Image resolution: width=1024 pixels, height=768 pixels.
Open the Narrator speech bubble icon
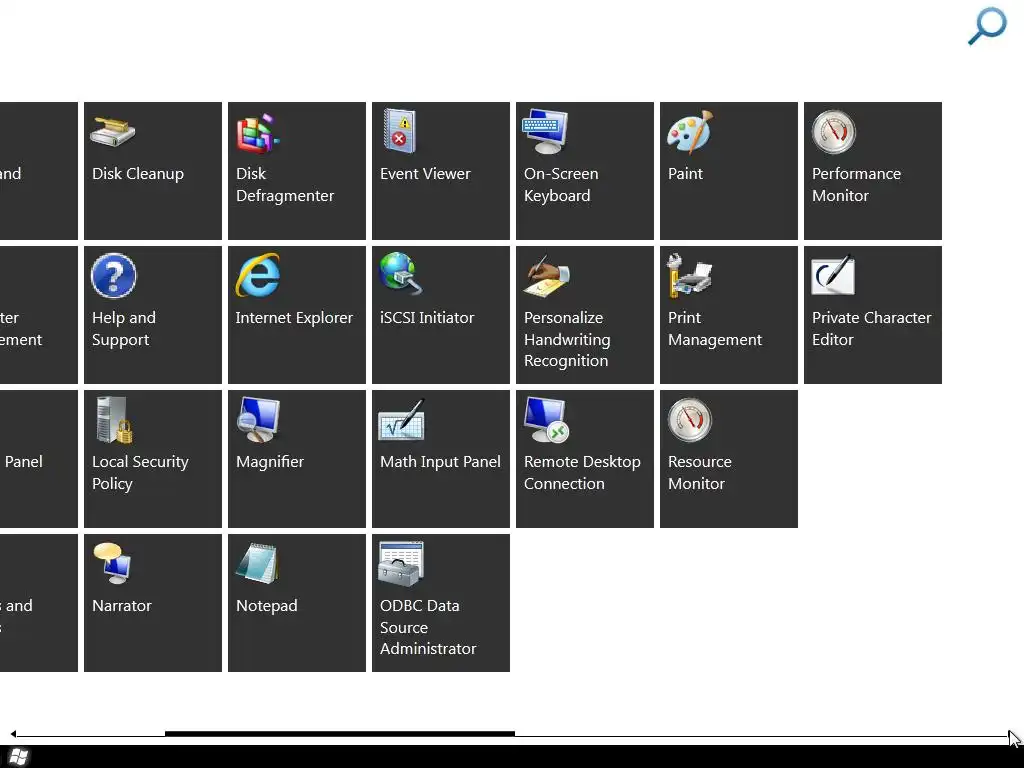pos(112,564)
